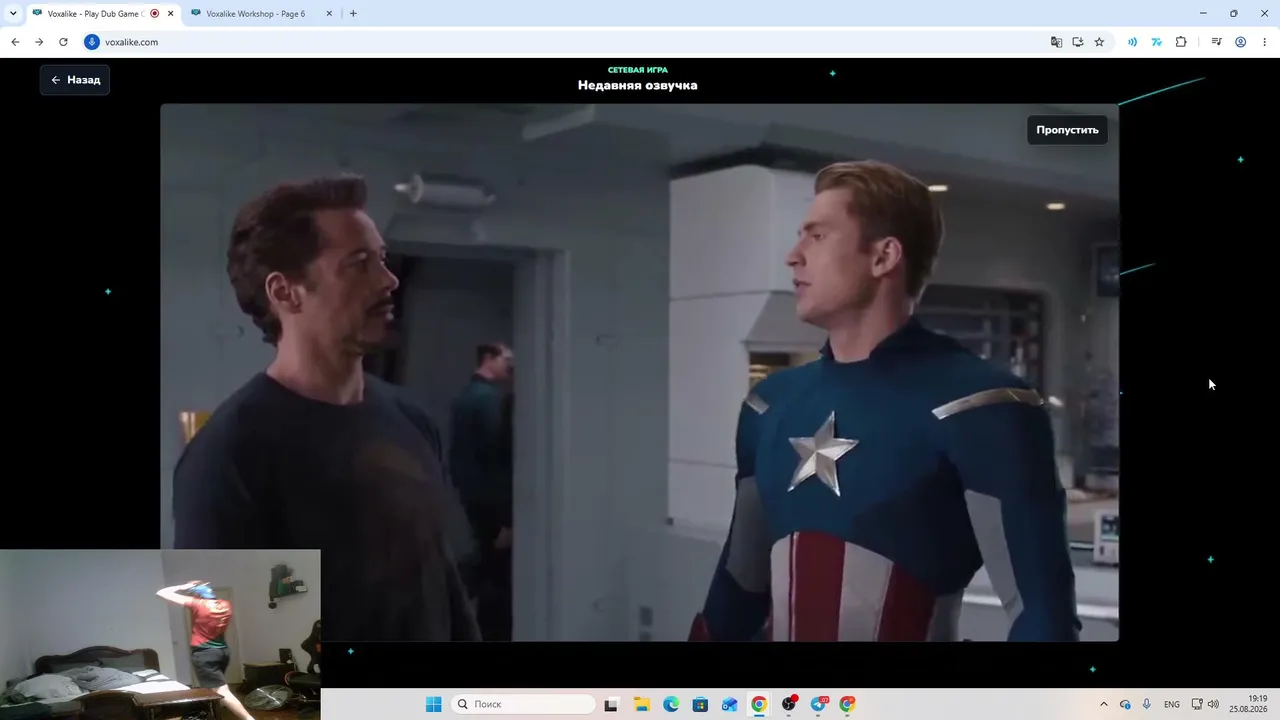Click the recording indicator on Voxalike tab
1280x720 pixels.
155,14
